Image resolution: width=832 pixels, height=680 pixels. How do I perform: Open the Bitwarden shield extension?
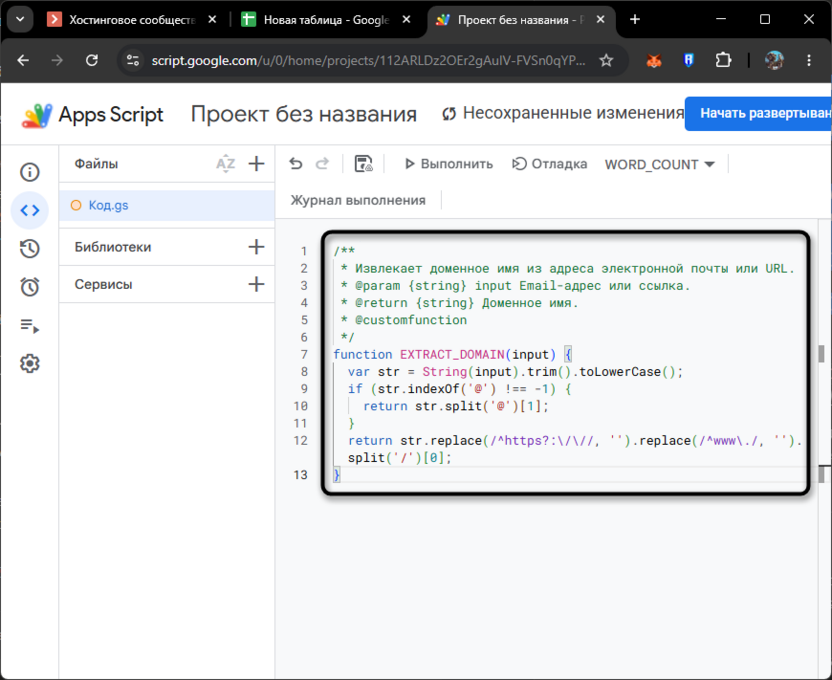(689, 60)
